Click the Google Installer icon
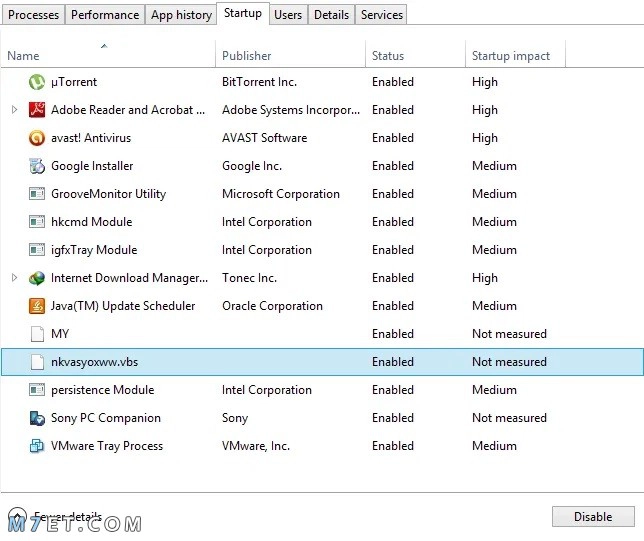644x541 pixels. (x=37, y=166)
